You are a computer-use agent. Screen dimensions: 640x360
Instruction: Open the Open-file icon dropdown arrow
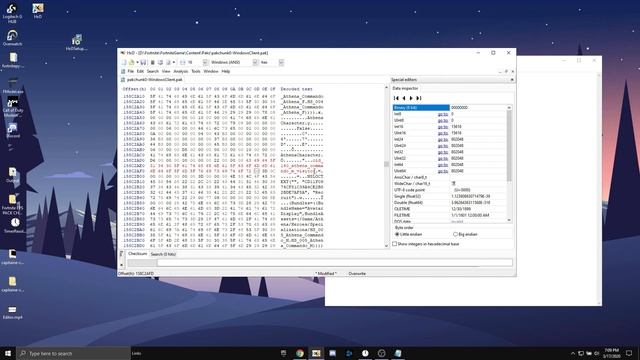(x=137, y=62)
